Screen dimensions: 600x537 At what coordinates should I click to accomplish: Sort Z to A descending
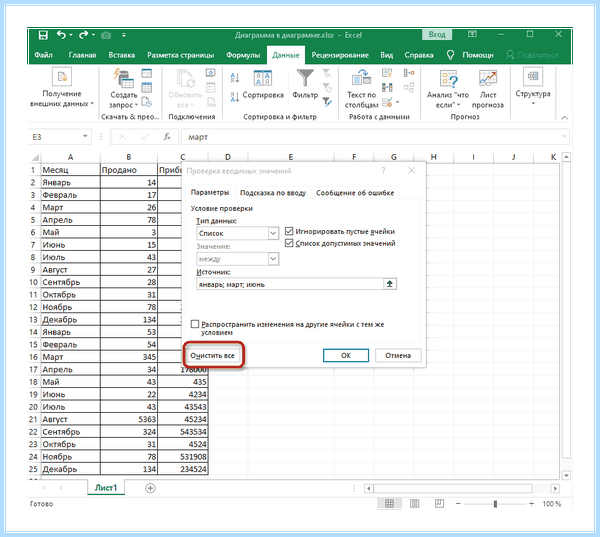click(235, 97)
